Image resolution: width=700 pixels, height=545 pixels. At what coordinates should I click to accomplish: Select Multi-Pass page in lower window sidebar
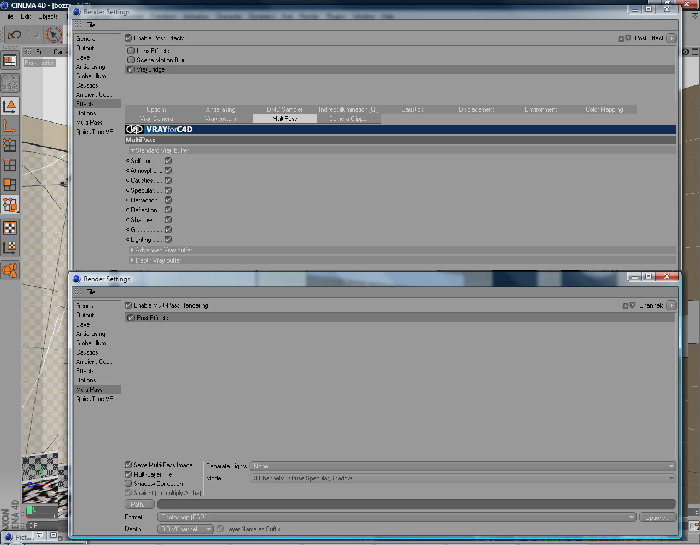pyautogui.click(x=97, y=389)
